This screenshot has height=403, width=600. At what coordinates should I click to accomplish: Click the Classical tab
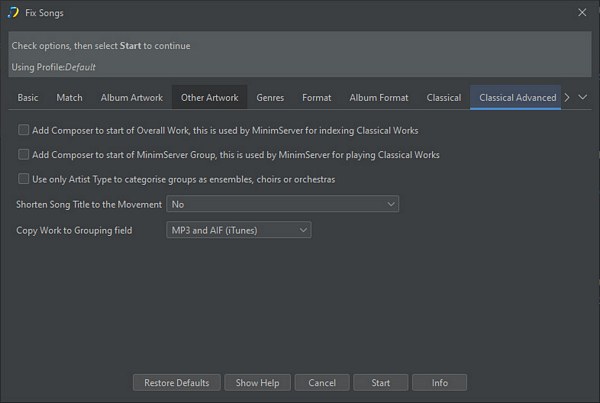pyautogui.click(x=443, y=98)
